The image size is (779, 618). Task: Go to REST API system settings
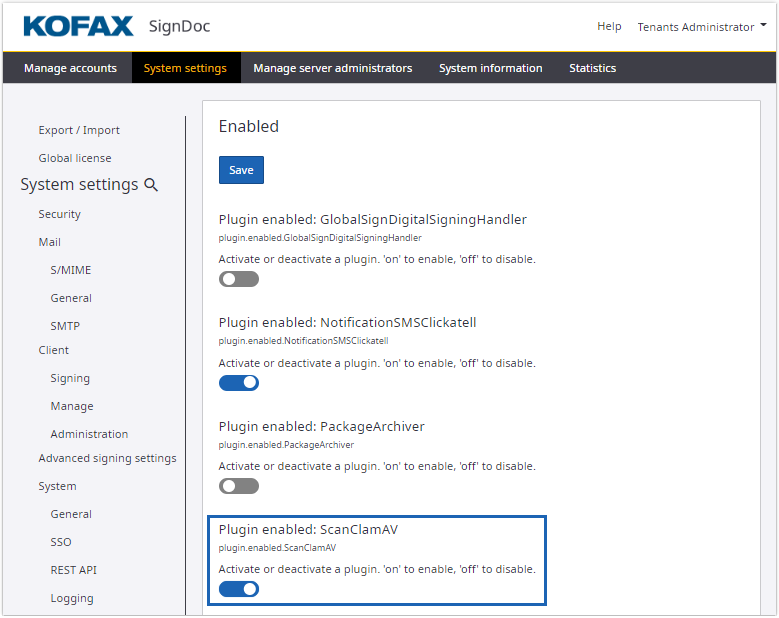click(74, 570)
